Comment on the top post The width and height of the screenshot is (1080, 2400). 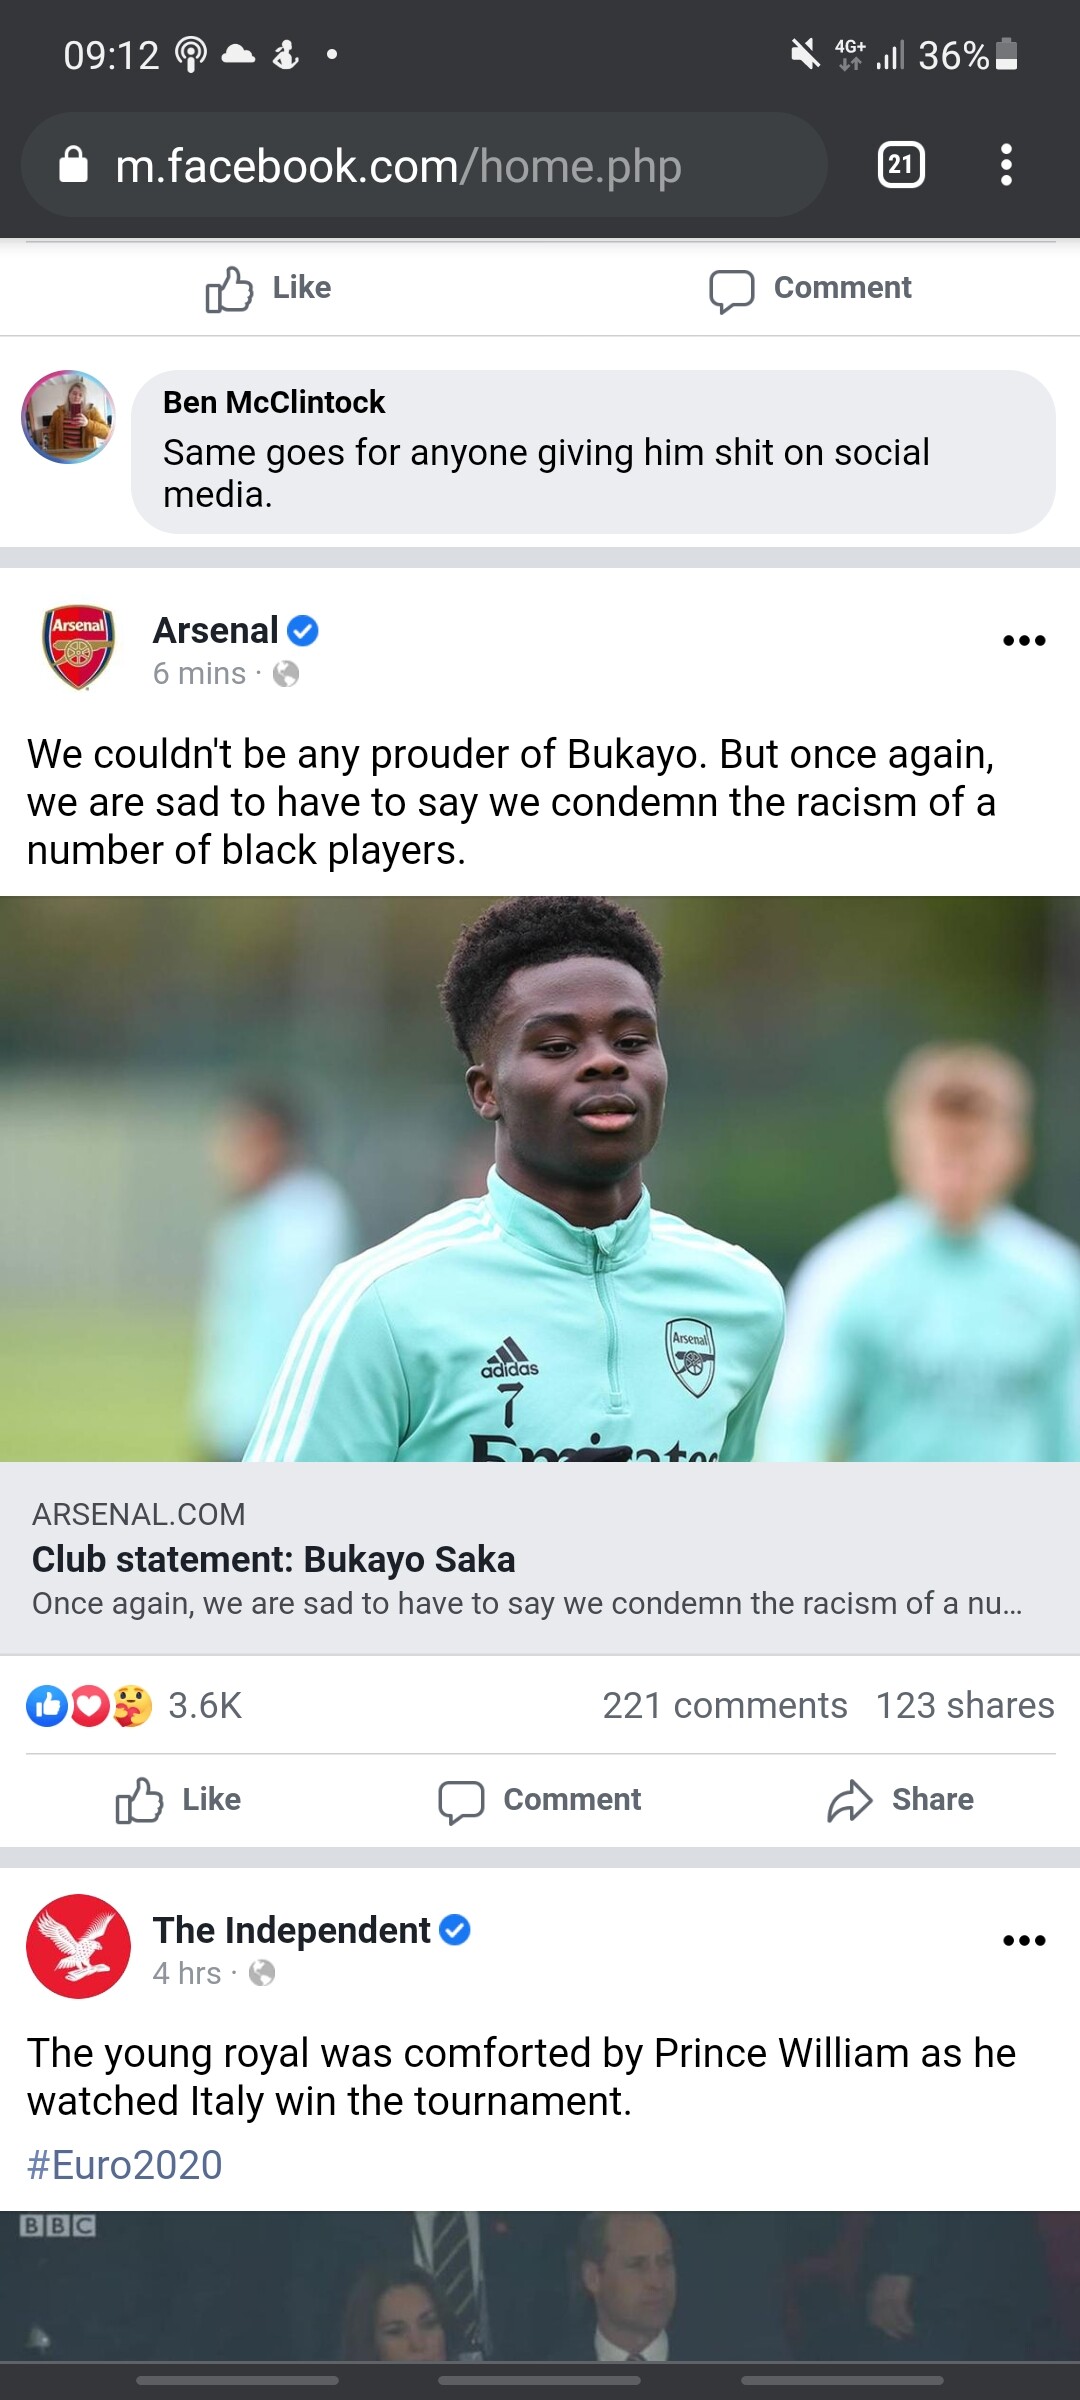tap(810, 288)
